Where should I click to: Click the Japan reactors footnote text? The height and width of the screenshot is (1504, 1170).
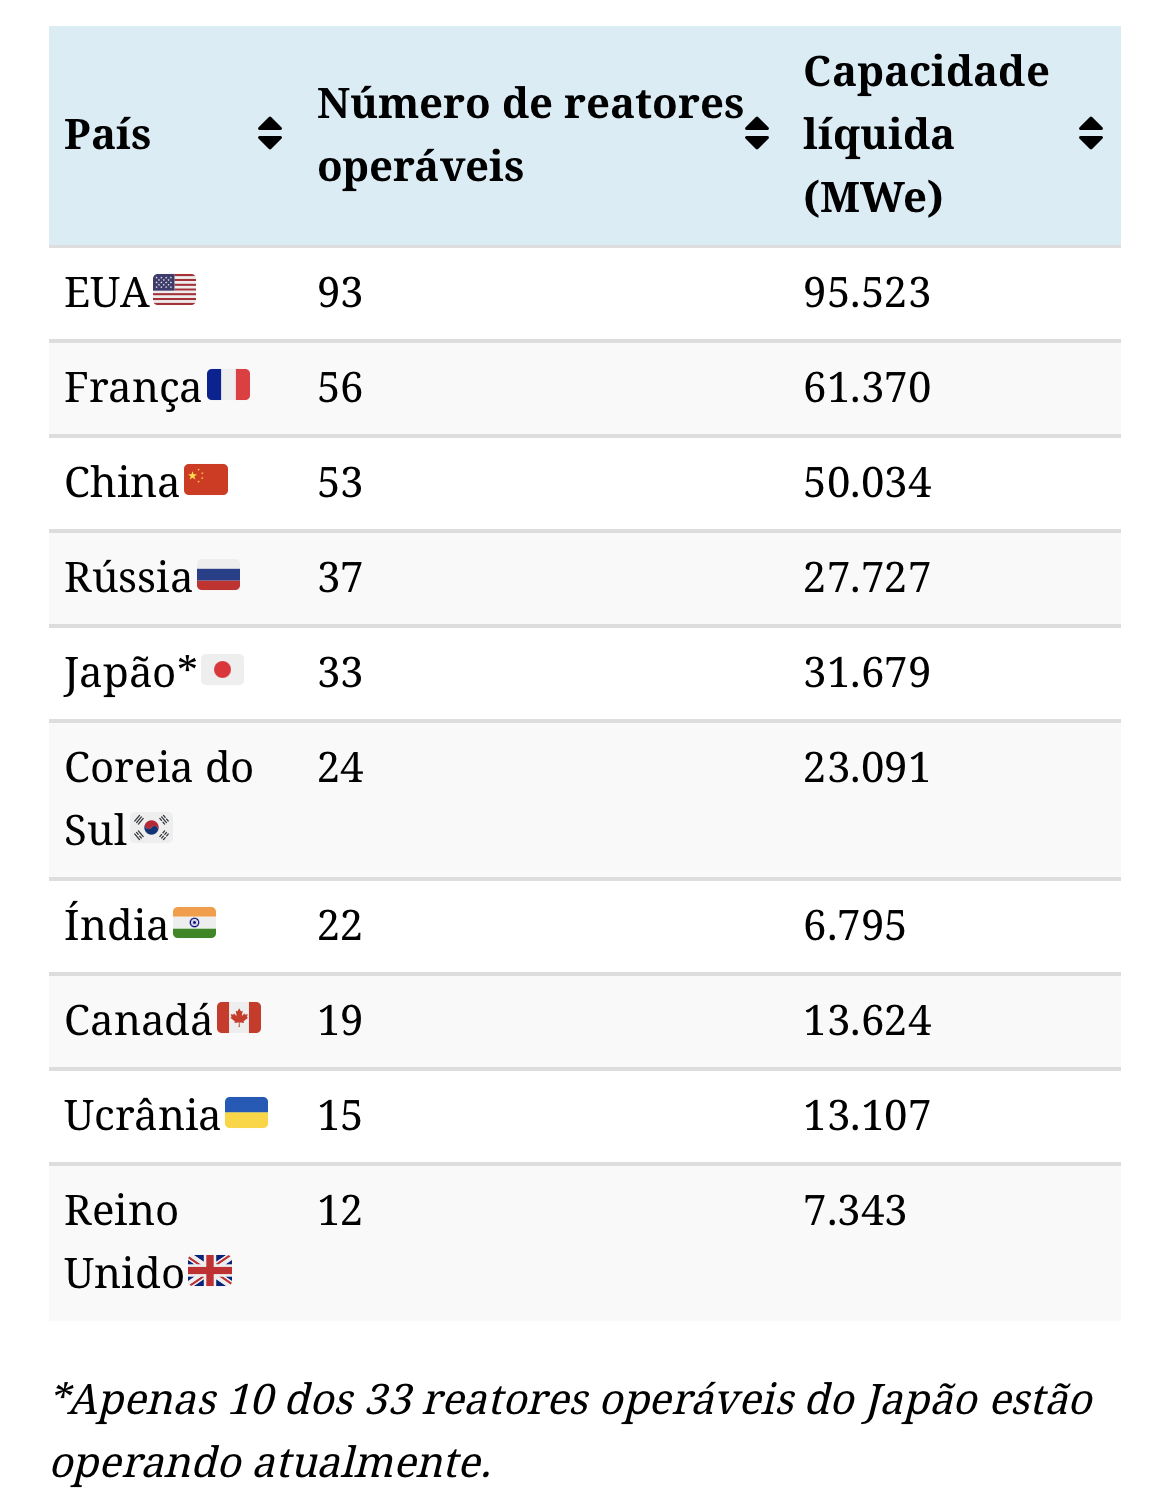(x=572, y=1430)
